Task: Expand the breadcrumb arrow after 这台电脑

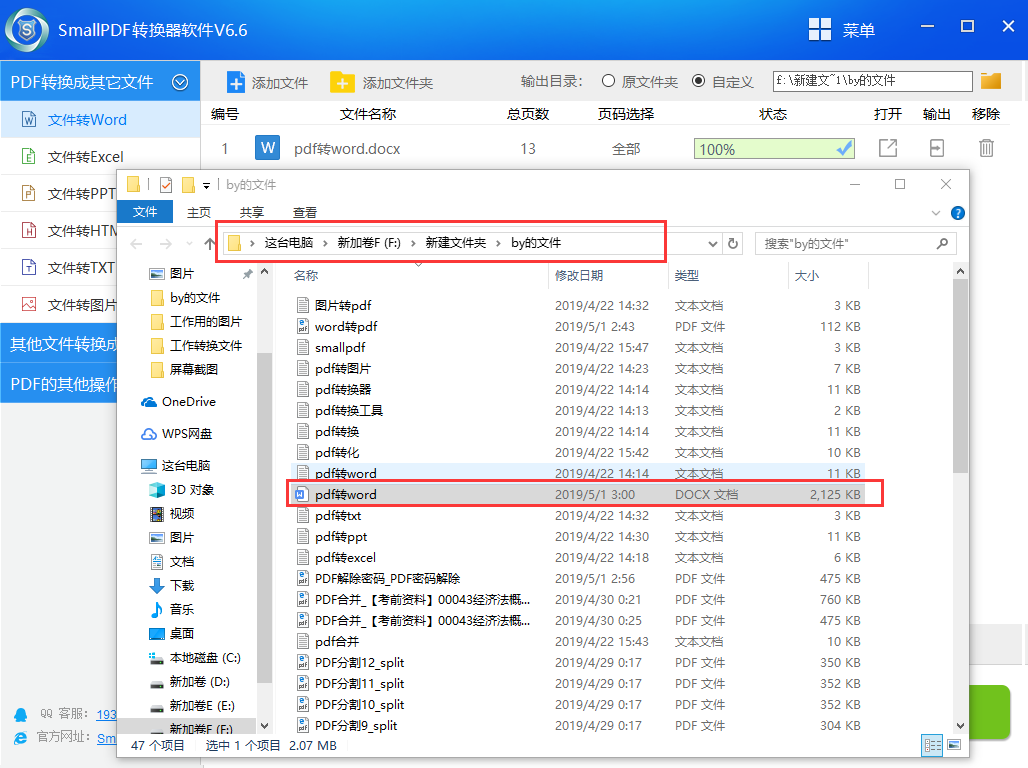Action: point(325,243)
